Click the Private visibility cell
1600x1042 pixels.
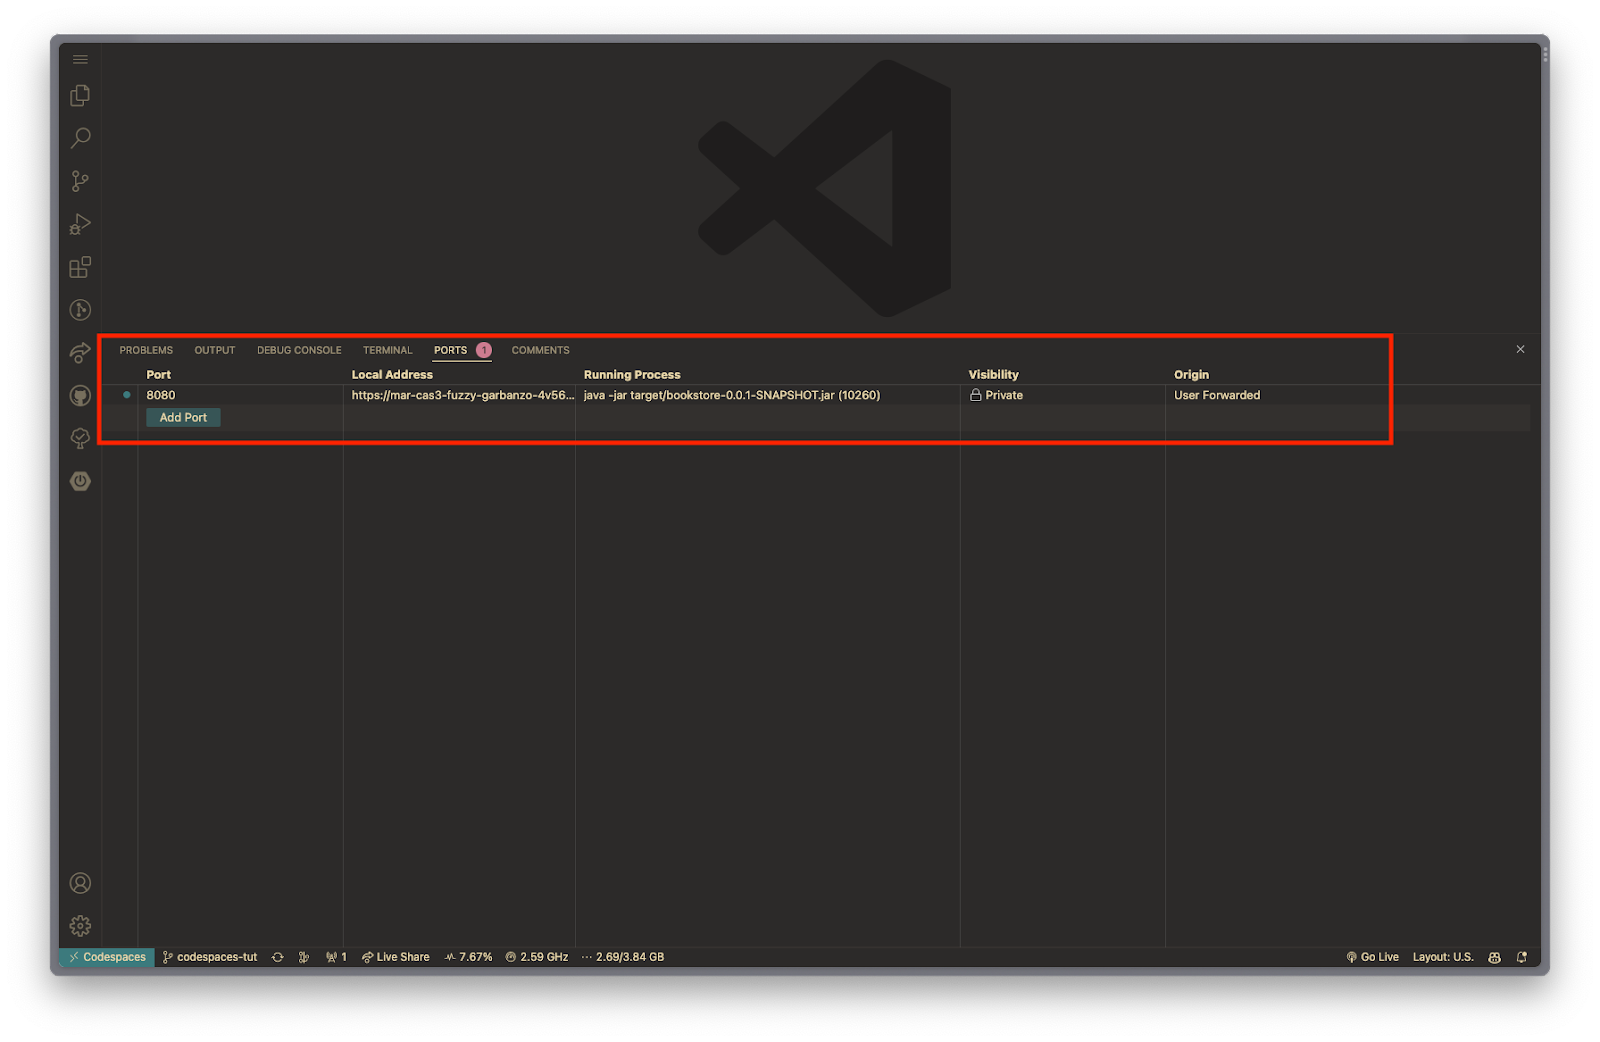(x=996, y=395)
